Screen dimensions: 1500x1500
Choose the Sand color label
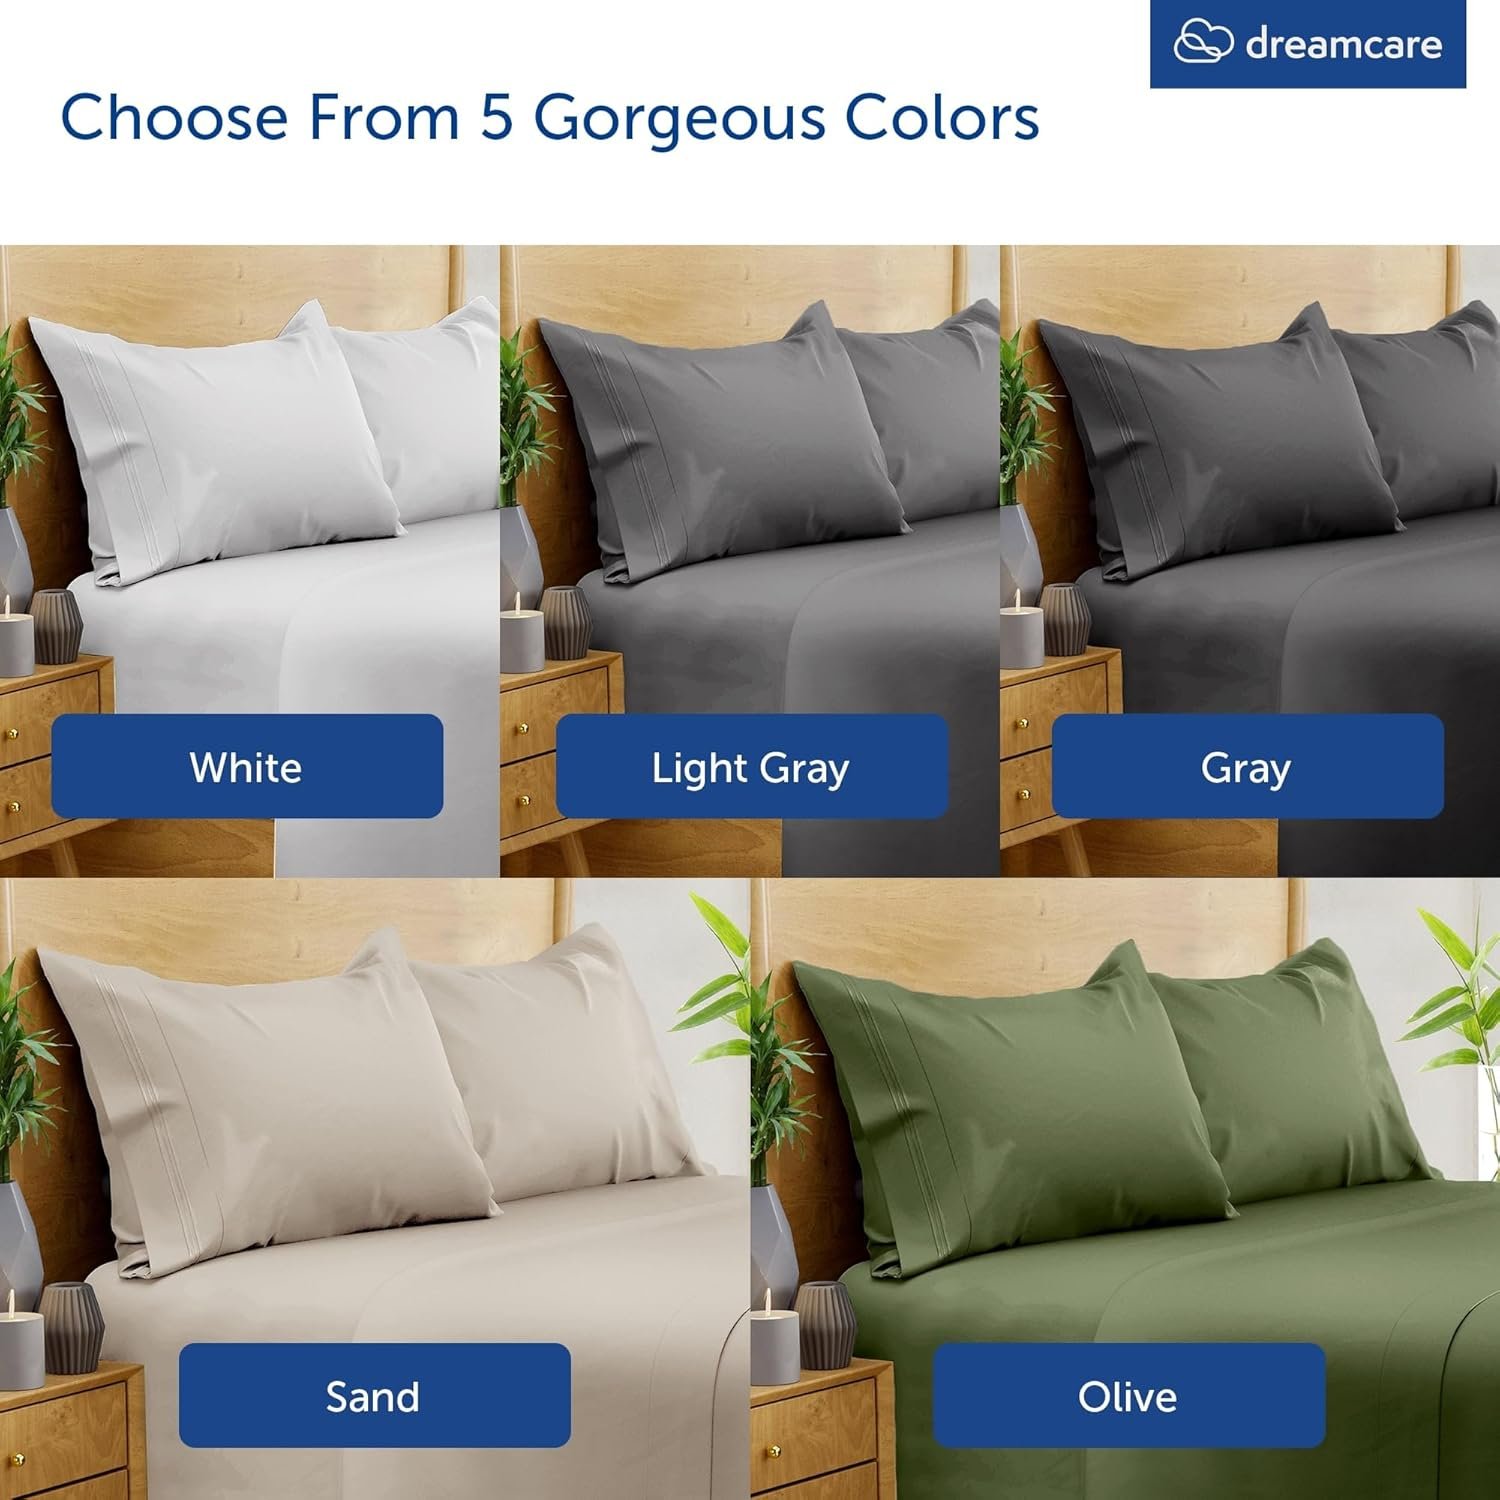coord(375,1395)
